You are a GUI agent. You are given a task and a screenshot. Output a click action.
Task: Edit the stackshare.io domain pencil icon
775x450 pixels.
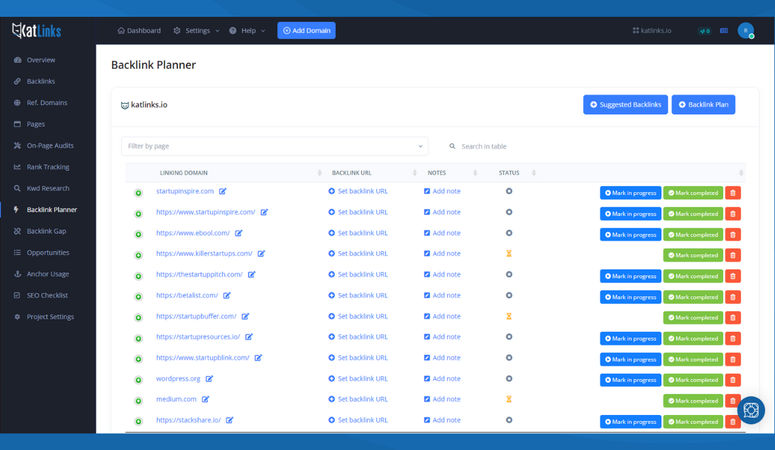pyautogui.click(x=230, y=420)
